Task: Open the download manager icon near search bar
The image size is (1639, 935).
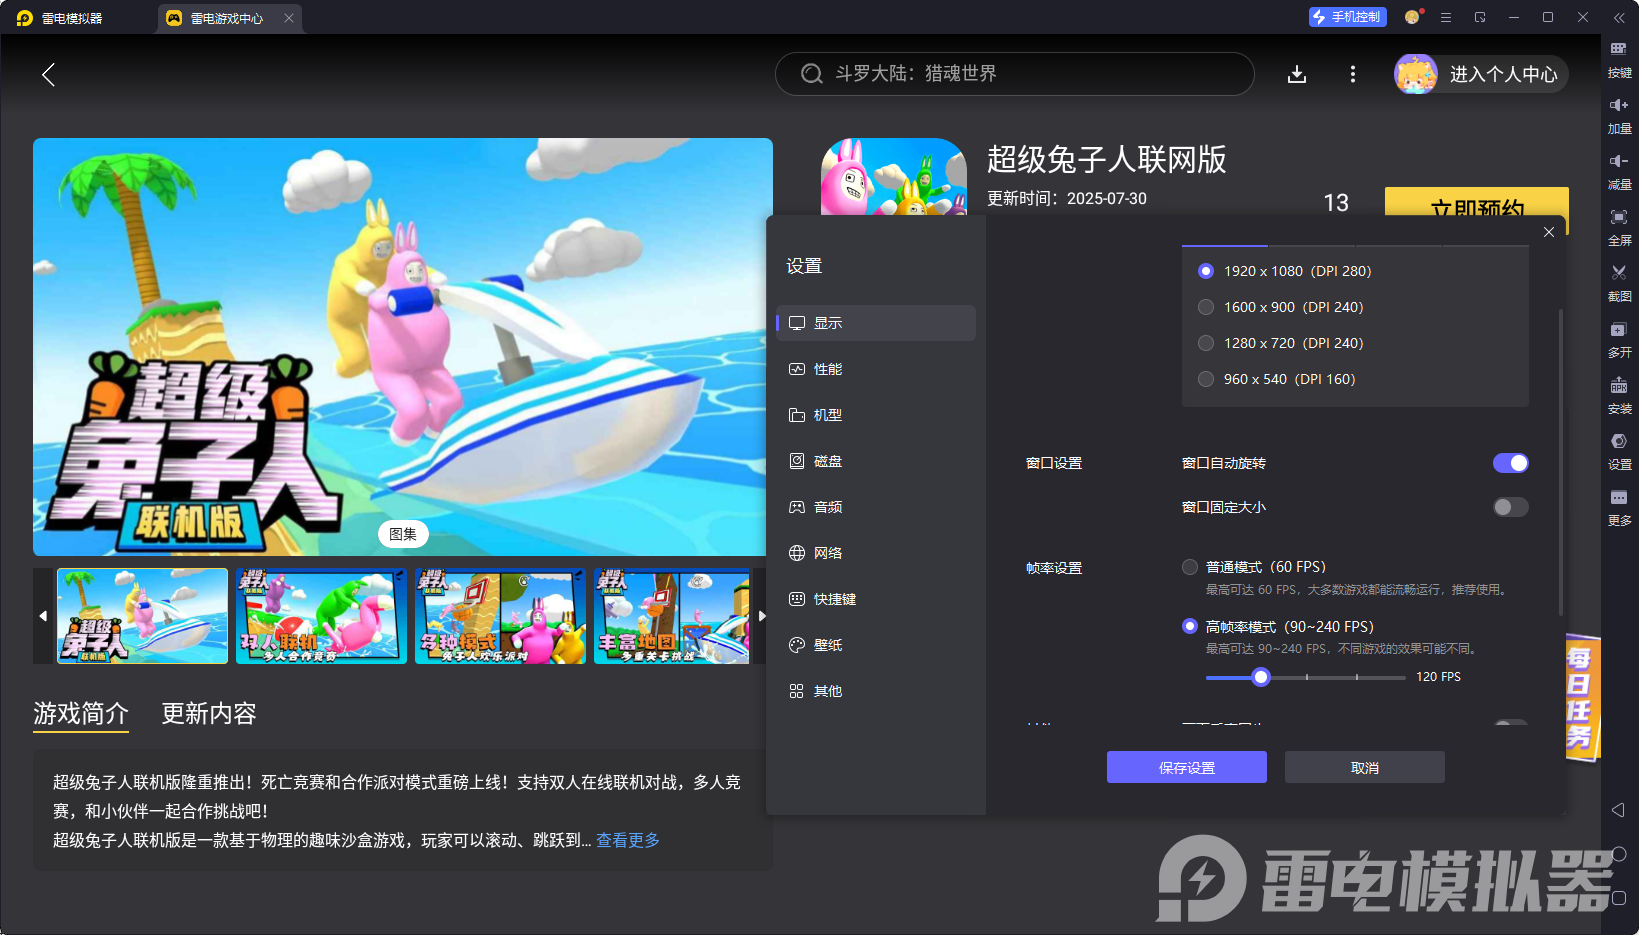Action: pos(1297,73)
